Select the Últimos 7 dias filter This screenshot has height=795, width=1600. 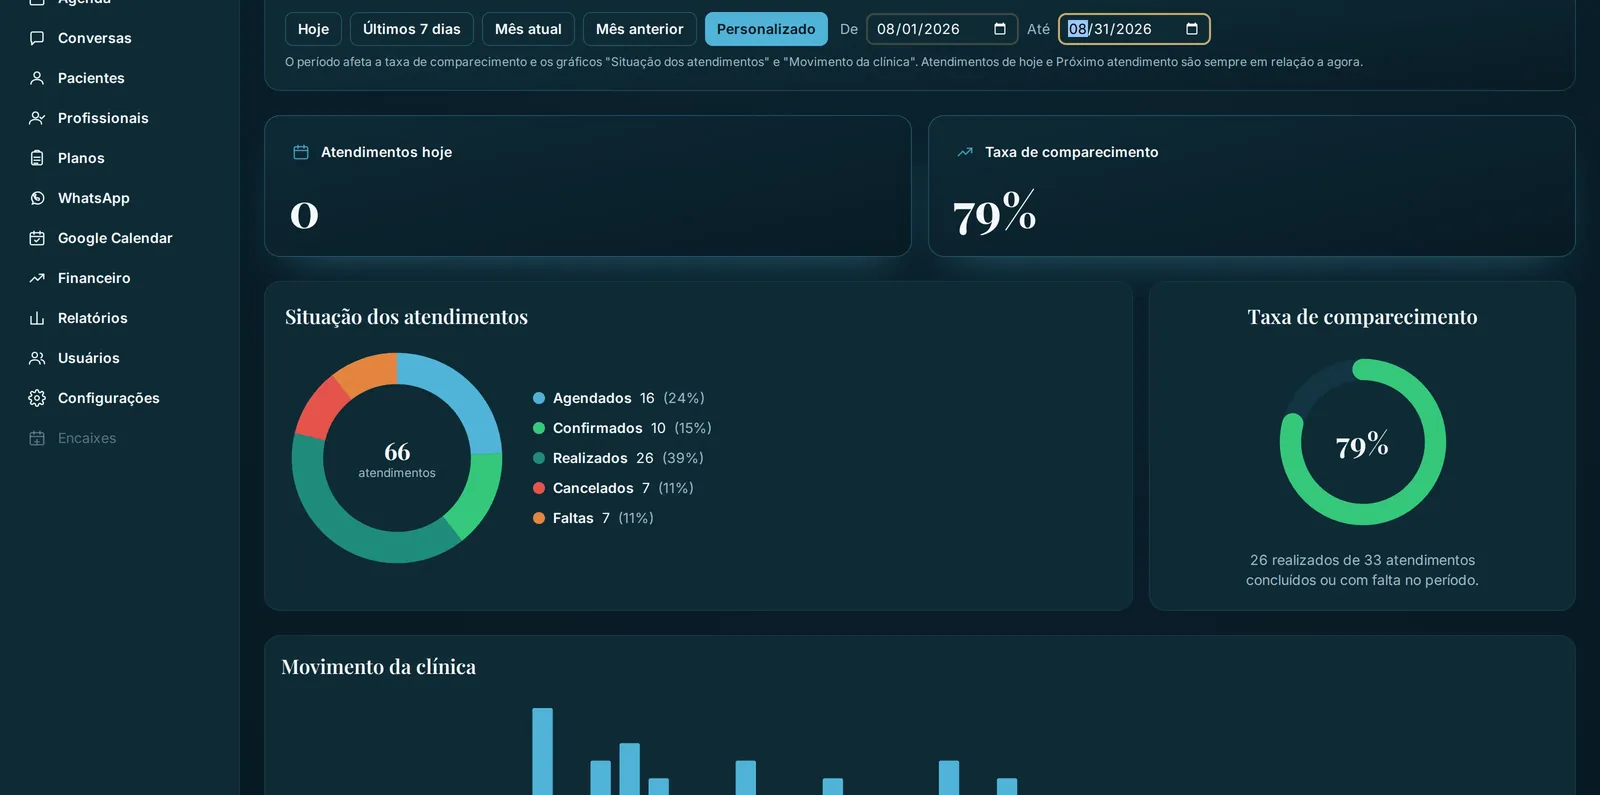[x=412, y=29]
